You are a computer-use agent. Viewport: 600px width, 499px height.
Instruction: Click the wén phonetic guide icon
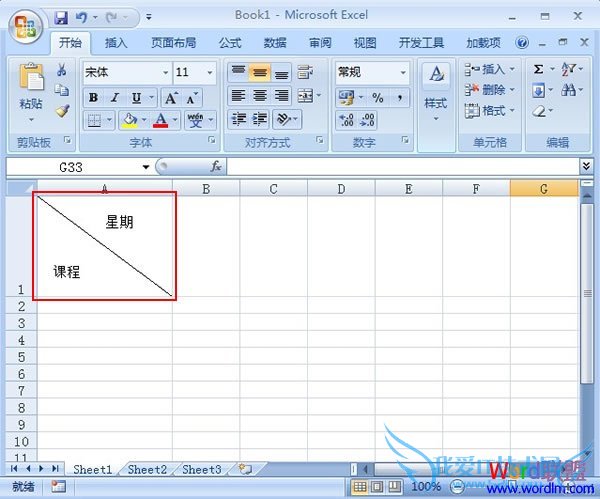coord(195,120)
